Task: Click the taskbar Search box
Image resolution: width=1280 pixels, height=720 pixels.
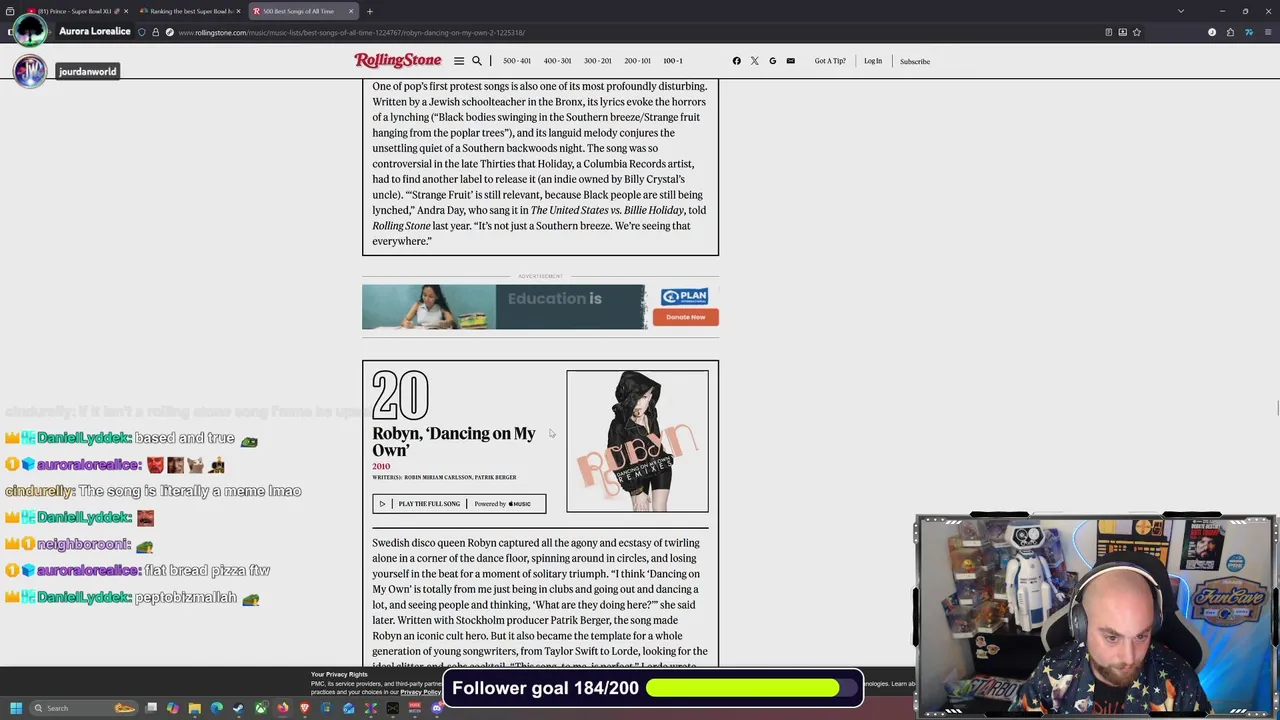Action: click(x=83, y=708)
